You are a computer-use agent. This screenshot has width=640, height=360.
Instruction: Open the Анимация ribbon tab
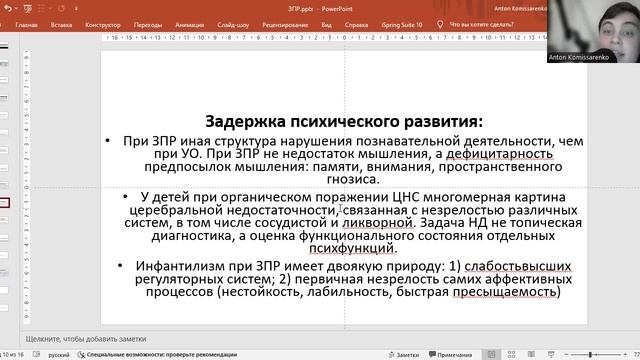tap(189, 25)
